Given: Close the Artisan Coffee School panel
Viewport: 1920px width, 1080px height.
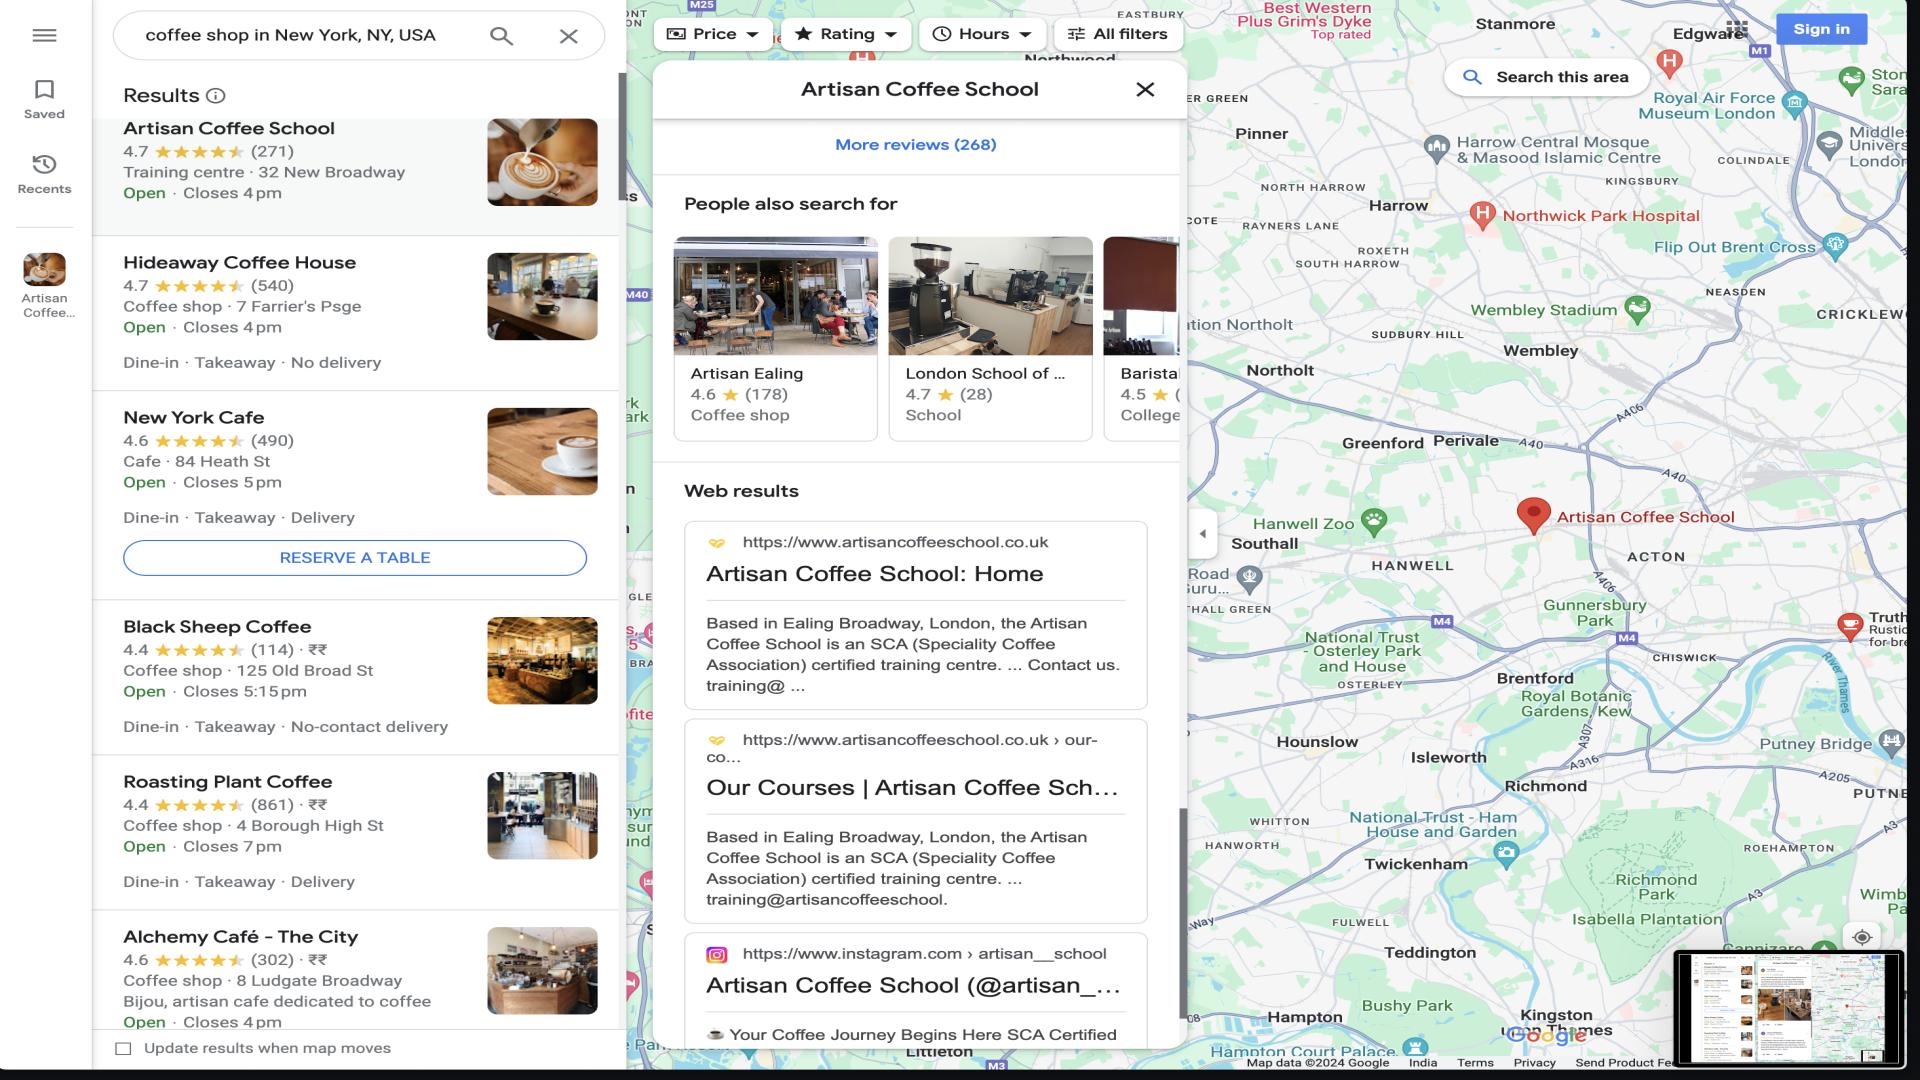Looking at the screenshot, I should click(x=1145, y=90).
